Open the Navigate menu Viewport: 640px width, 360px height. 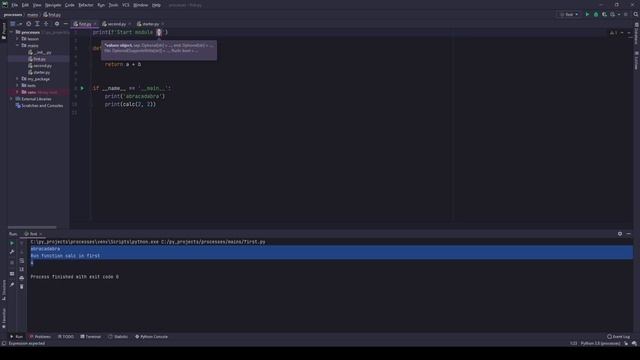click(53, 5)
